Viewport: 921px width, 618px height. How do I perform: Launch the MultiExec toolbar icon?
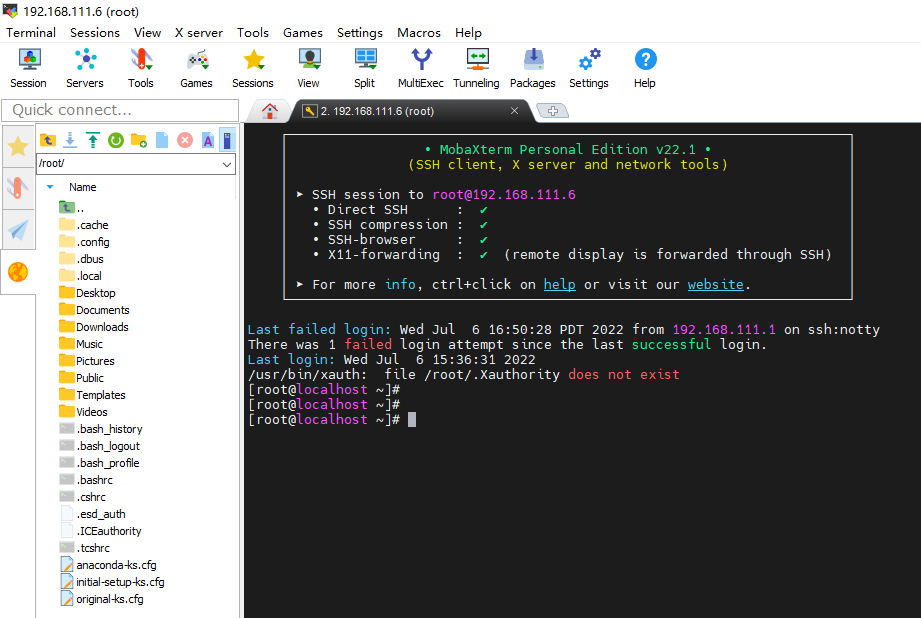[421, 68]
